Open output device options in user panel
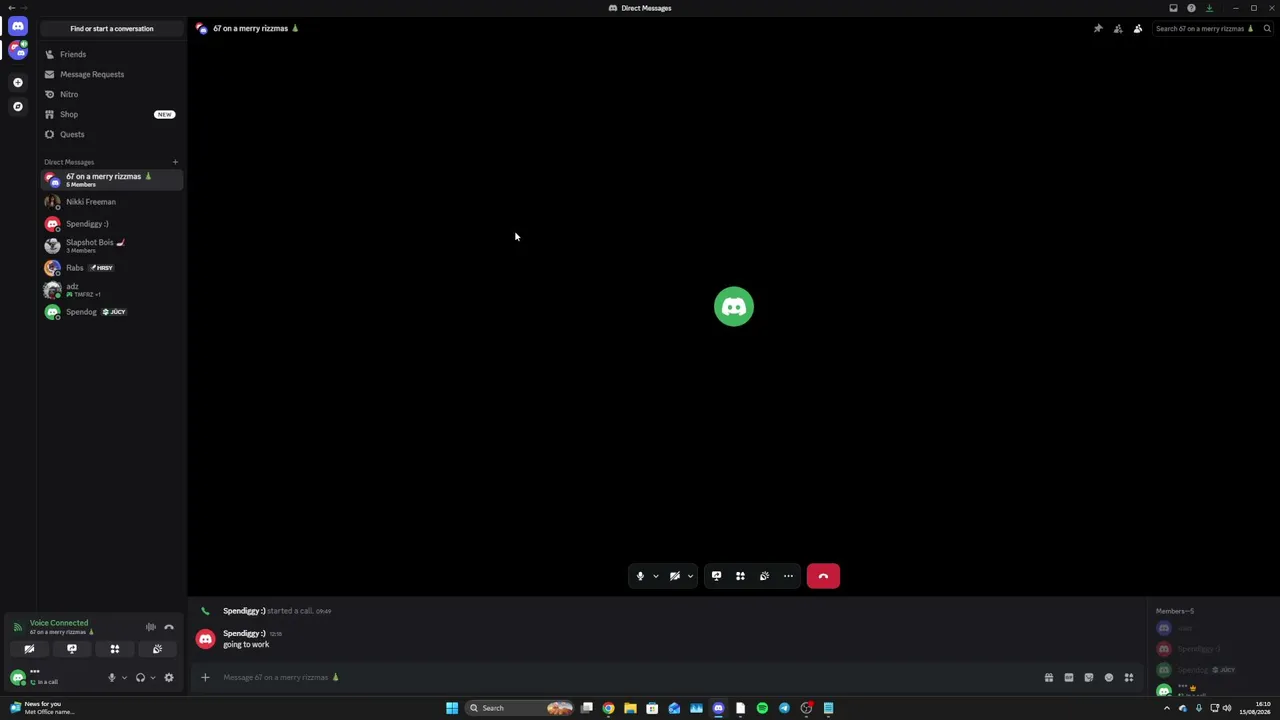Image resolution: width=1280 pixels, height=720 pixels. coord(152,678)
